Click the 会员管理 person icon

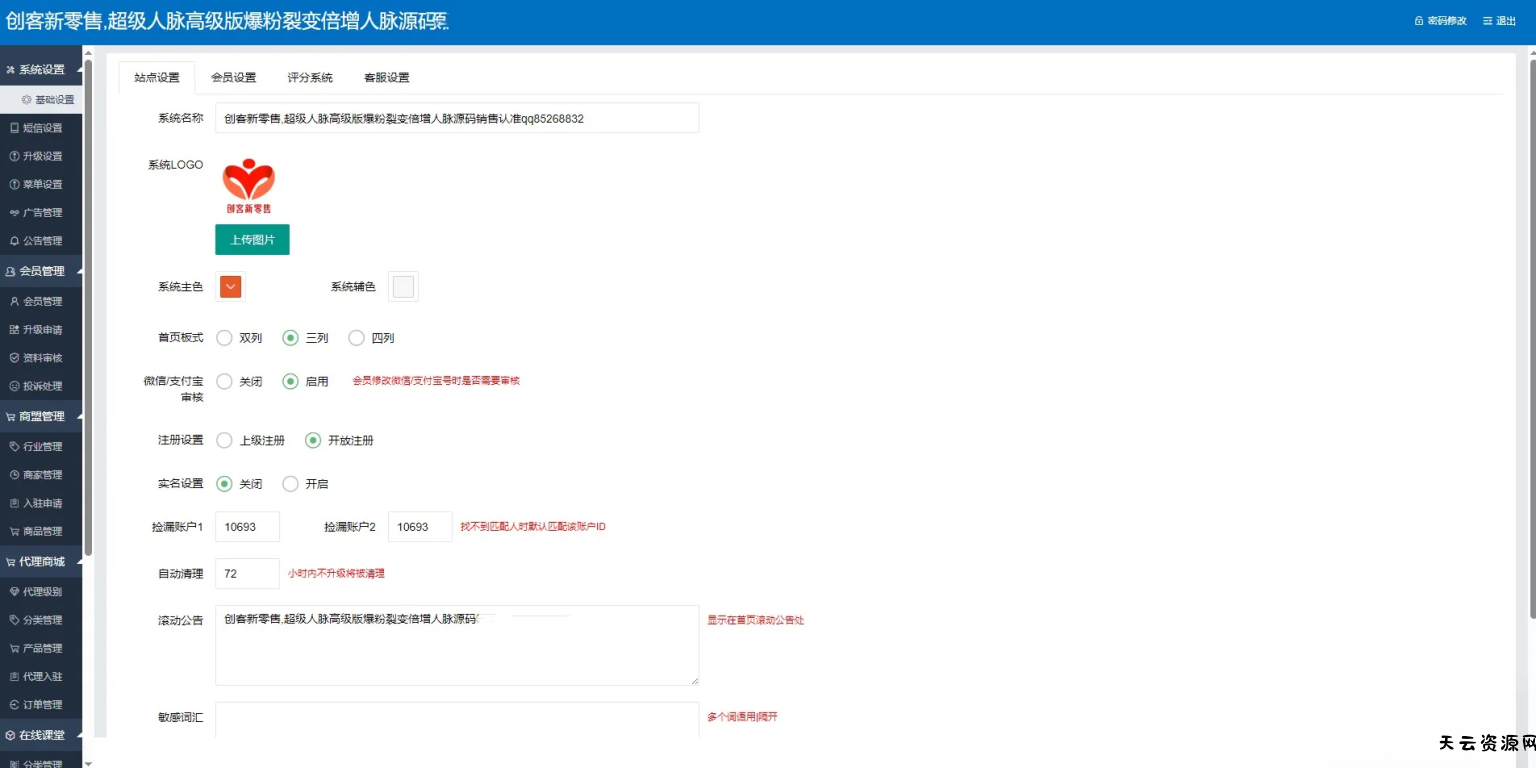[x=14, y=302]
